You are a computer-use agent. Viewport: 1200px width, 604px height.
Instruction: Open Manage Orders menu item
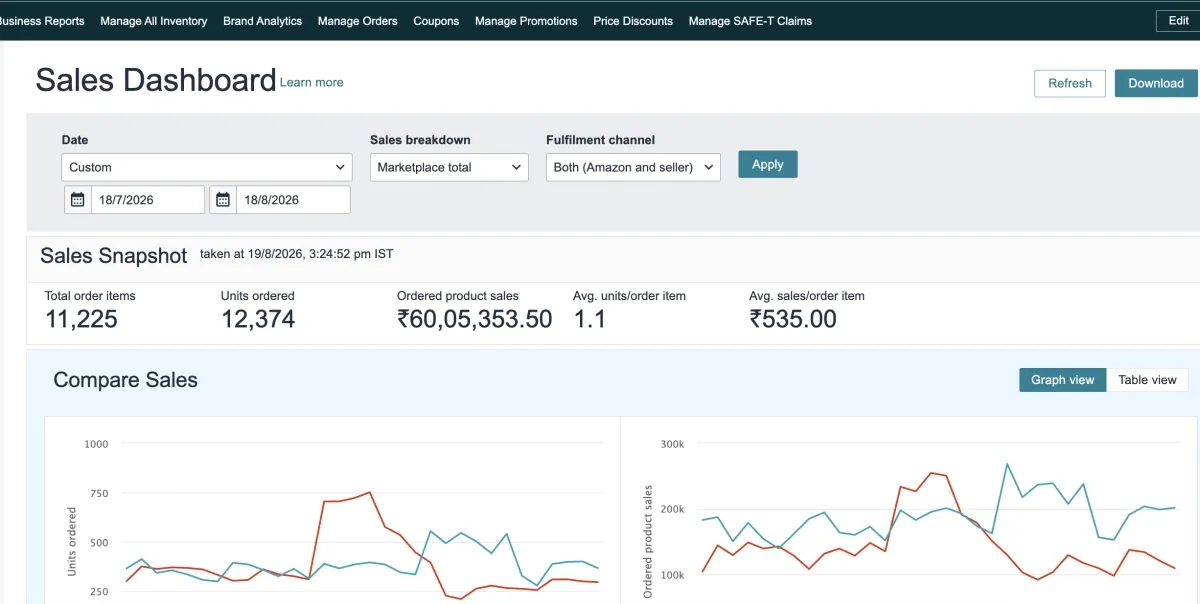[x=357, y=21]
